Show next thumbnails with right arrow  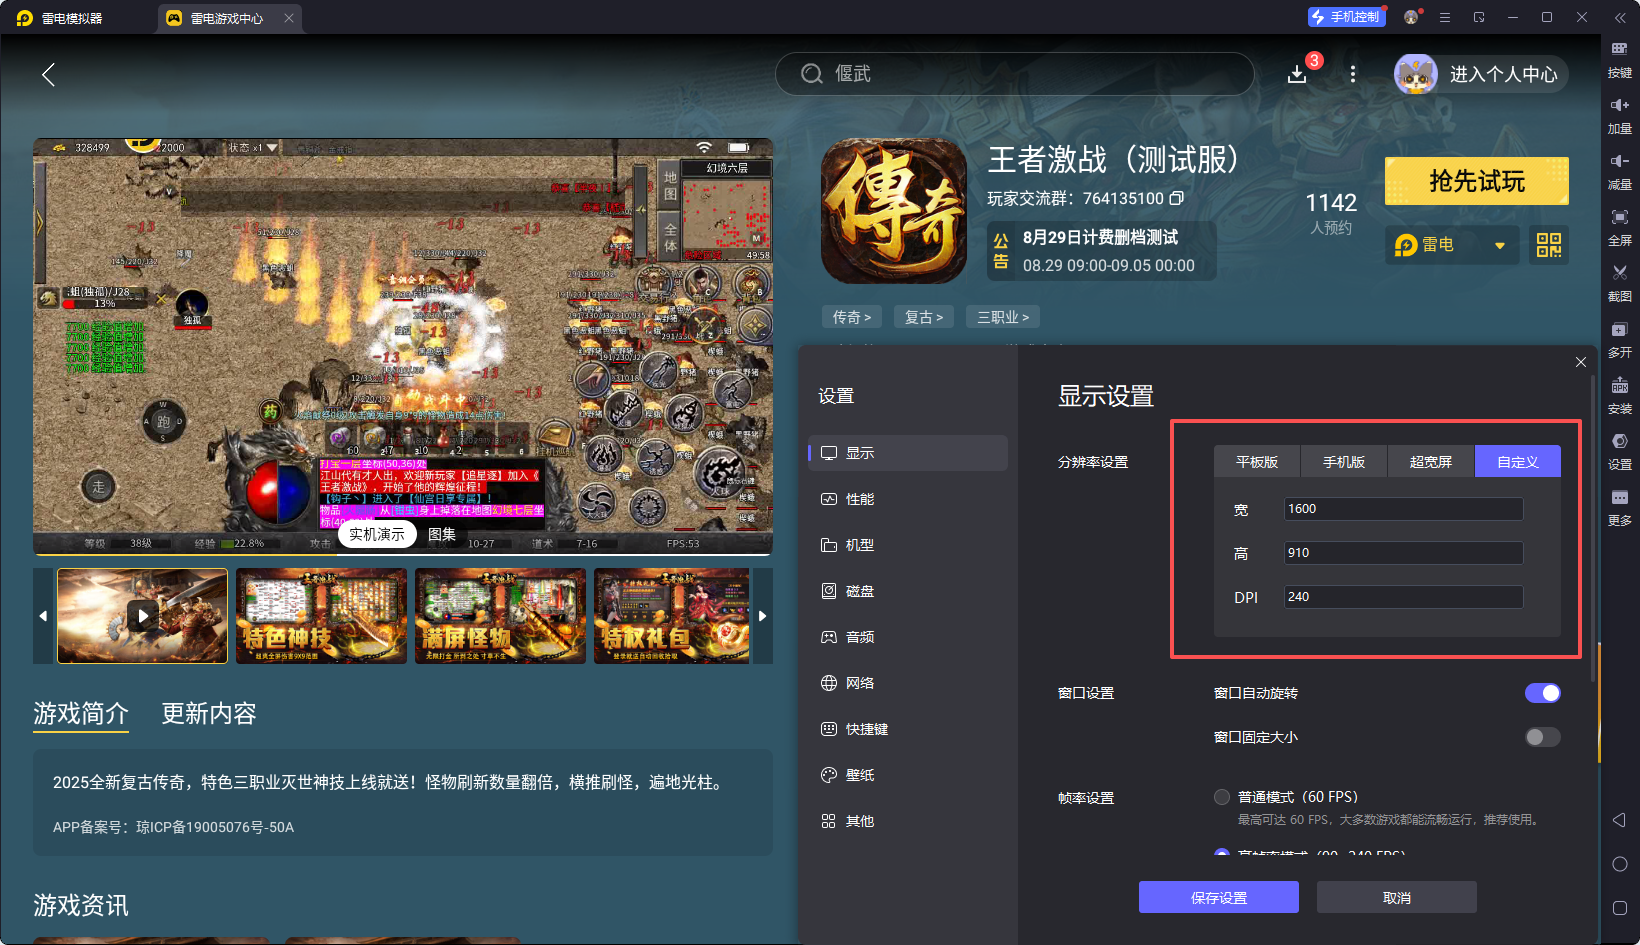tap(762, 616)
